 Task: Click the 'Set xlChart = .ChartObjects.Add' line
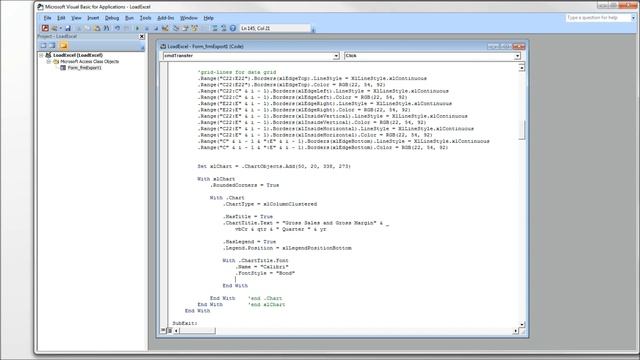pyautogui.click(x=274, y=166)
